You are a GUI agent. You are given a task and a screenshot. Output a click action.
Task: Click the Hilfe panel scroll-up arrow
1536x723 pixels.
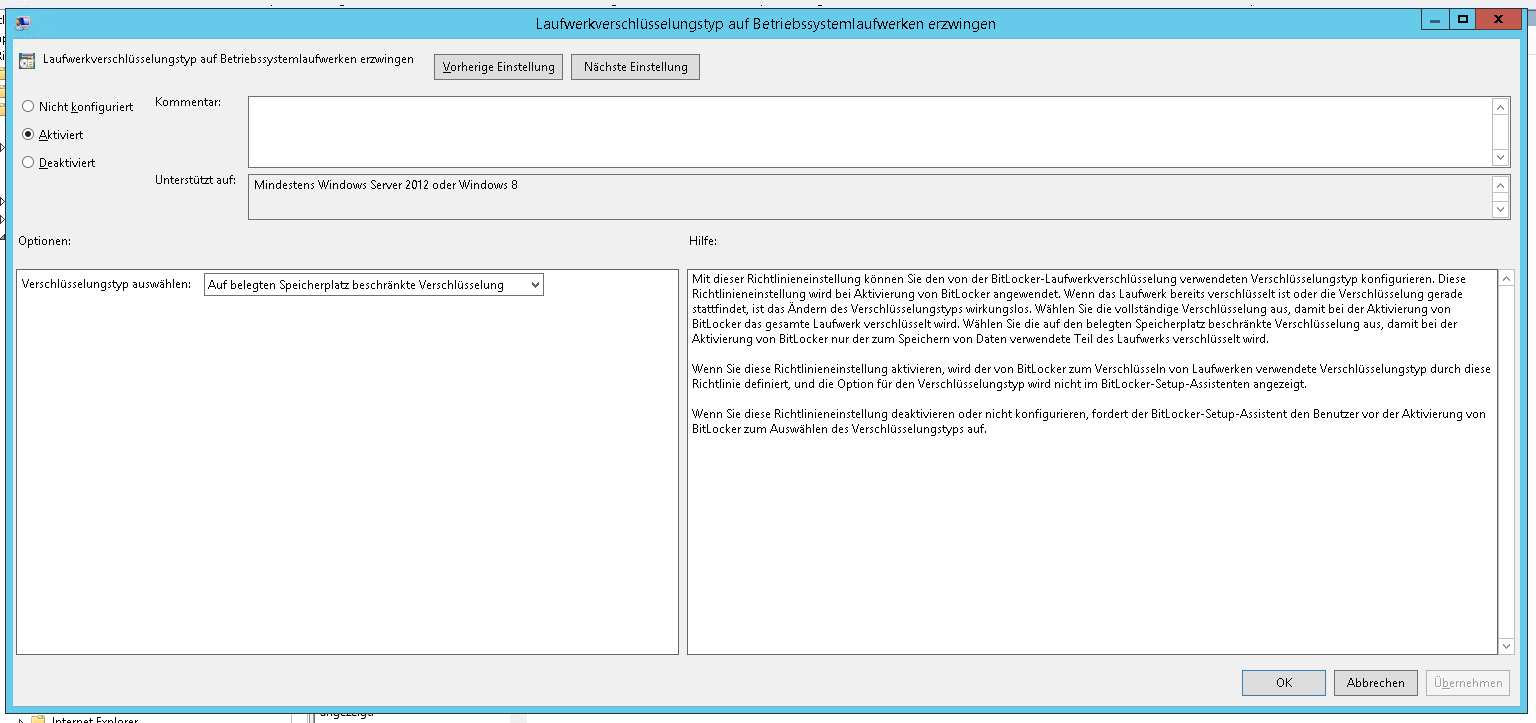click(x=1506, y=279)
